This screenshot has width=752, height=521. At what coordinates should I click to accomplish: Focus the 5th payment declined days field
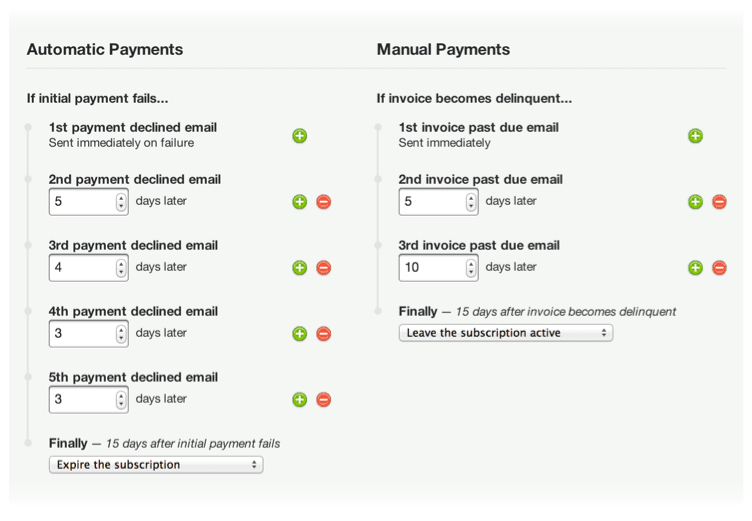tap(82, 400)
